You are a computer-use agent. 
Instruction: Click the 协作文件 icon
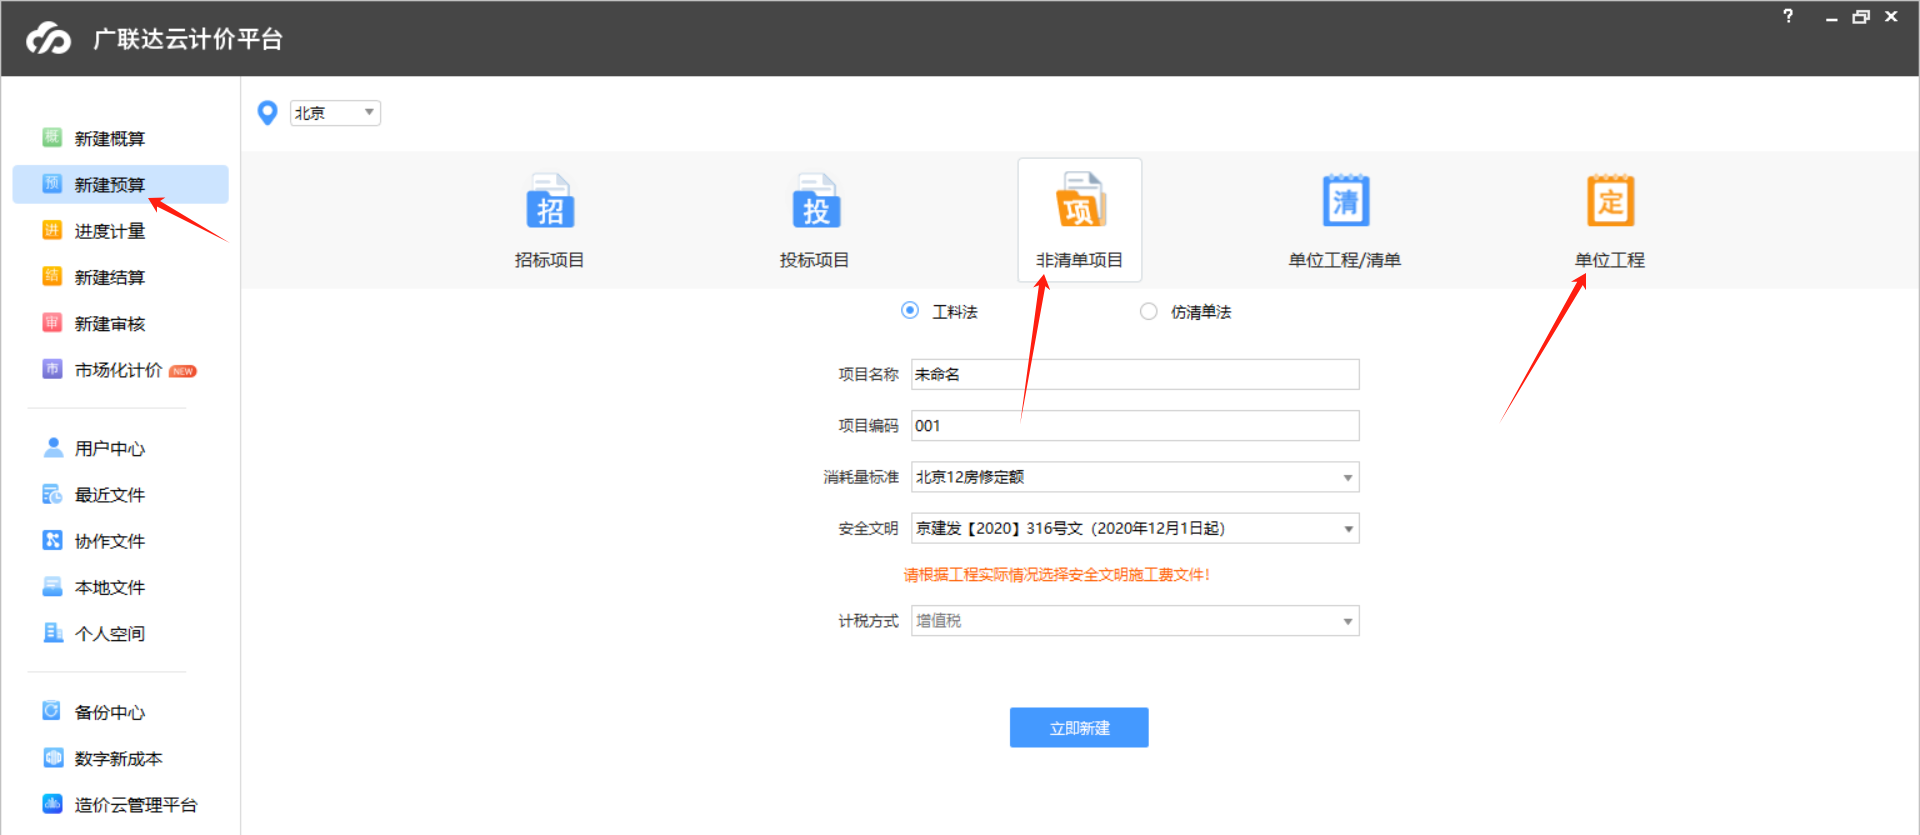(x=53, y=540)
